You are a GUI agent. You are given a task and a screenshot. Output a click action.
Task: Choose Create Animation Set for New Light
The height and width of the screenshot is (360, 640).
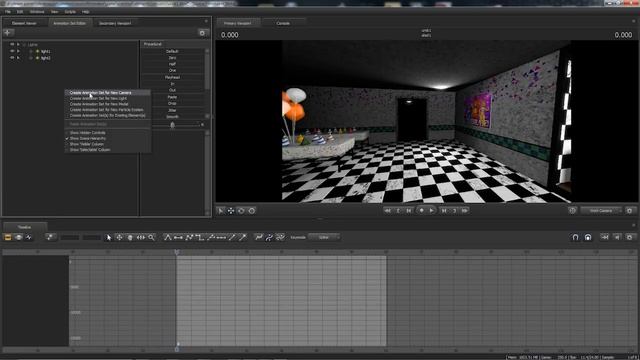point(107,98)
